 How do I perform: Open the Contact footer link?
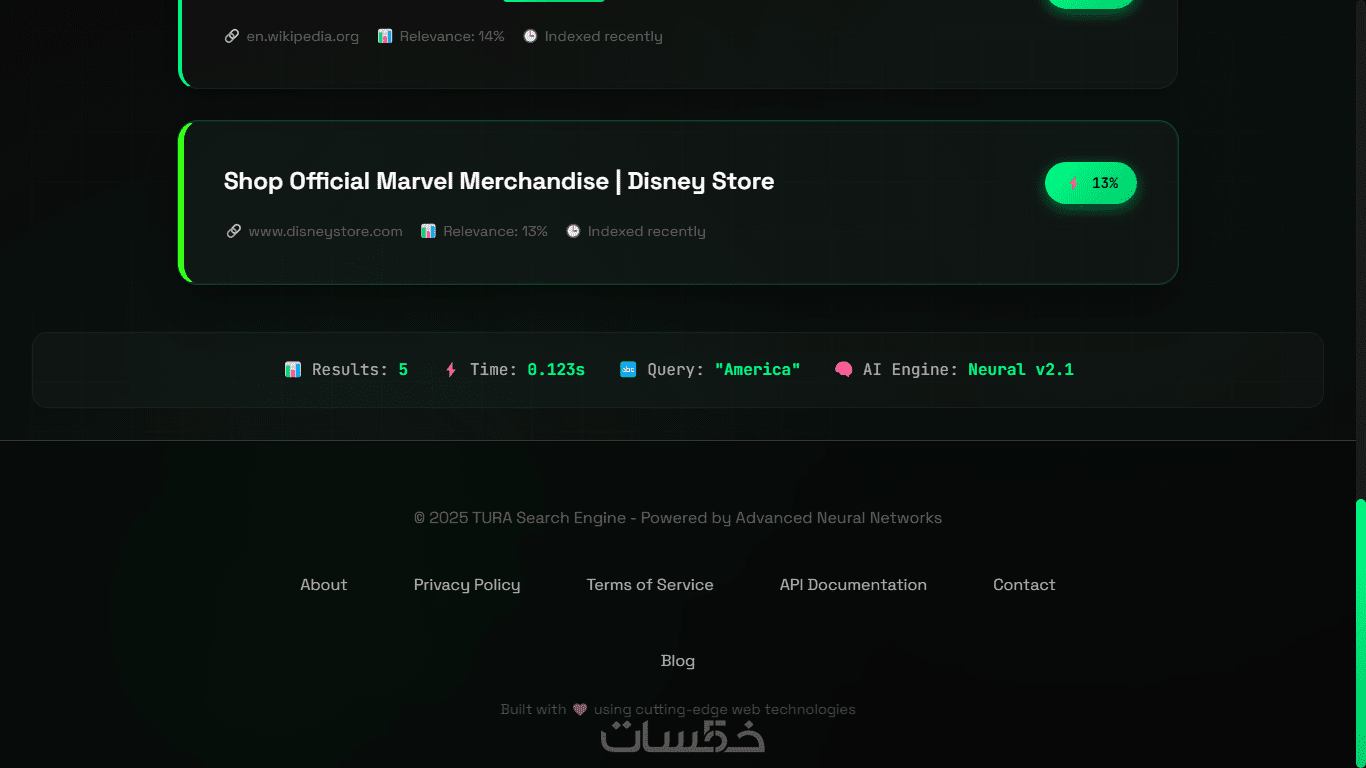(x=1024, y=585)
